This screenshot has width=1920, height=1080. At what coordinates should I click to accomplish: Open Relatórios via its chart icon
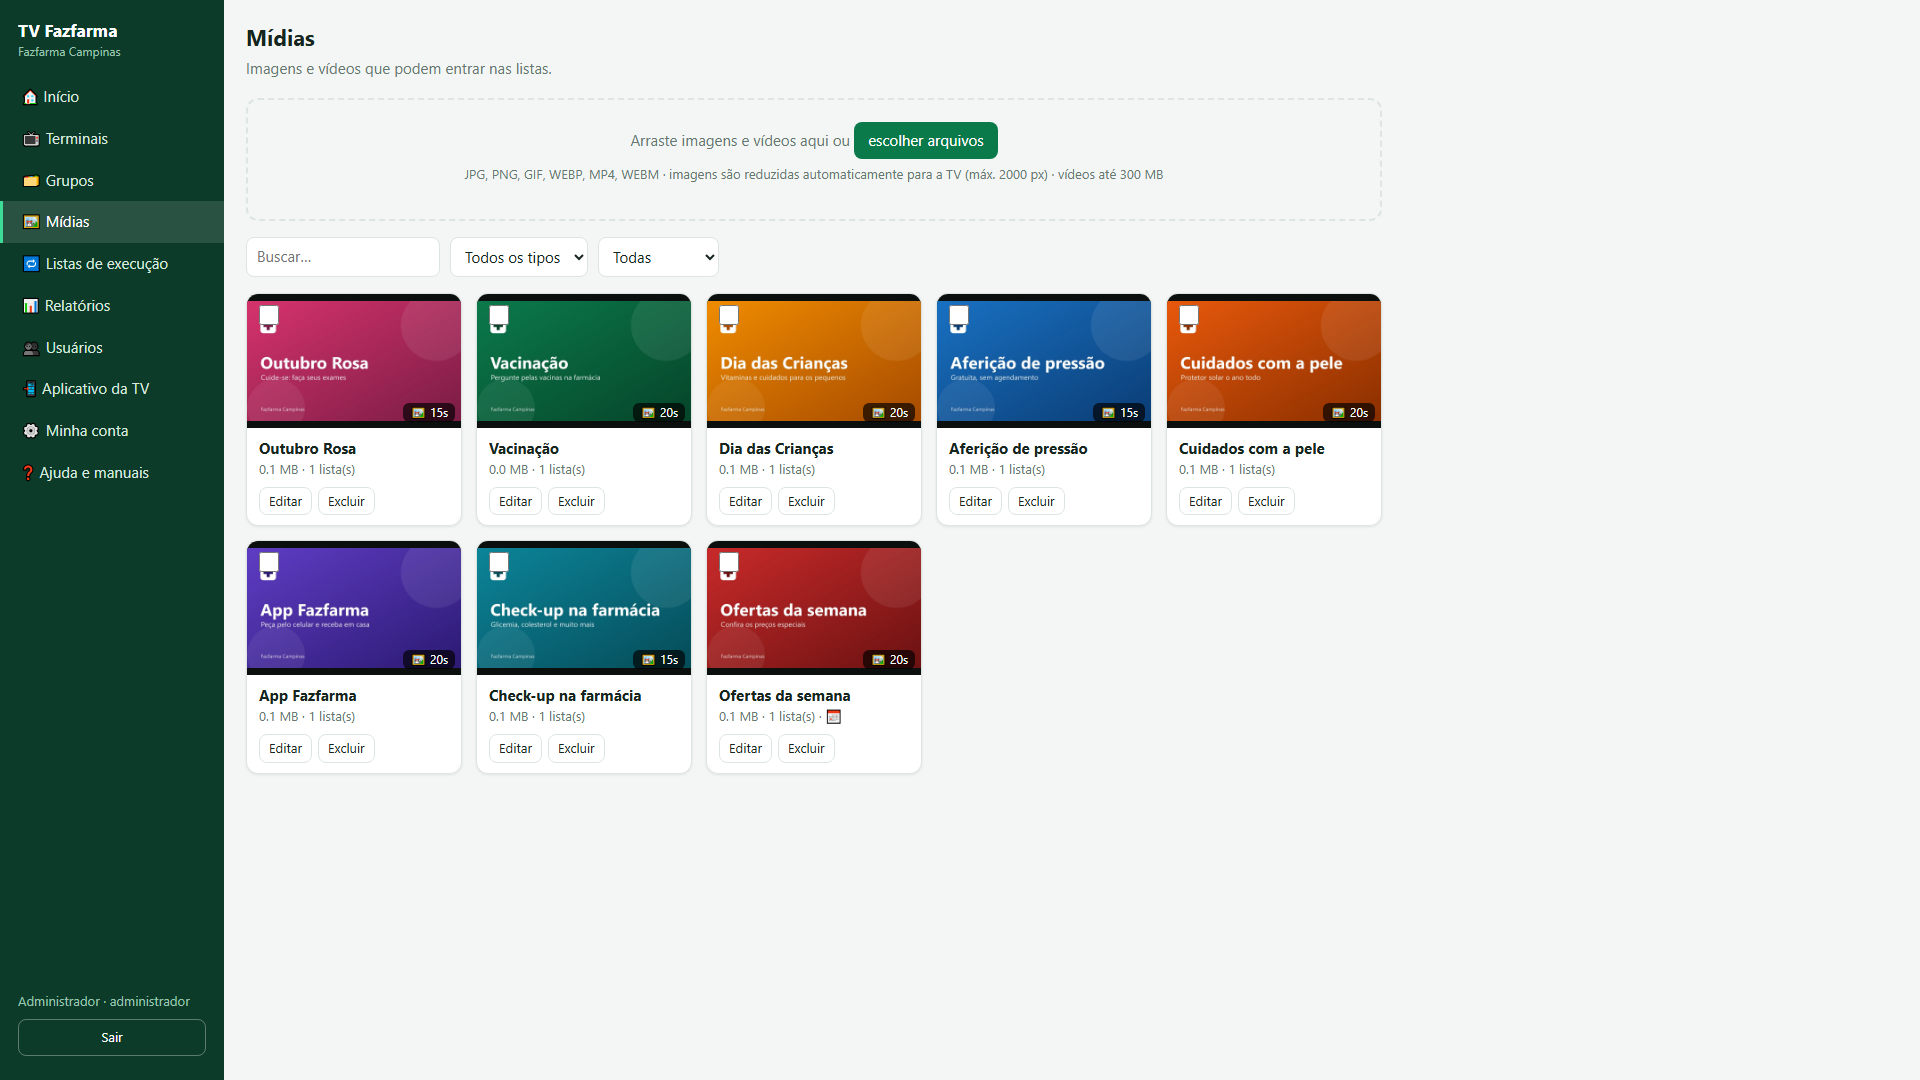point(31,306)
